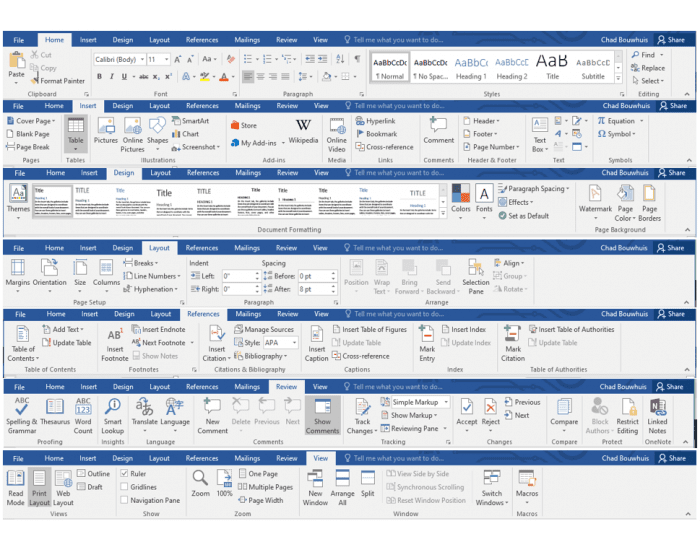Apply Italic formatting in Font group

pyautogui.click(x=112, y=77)
